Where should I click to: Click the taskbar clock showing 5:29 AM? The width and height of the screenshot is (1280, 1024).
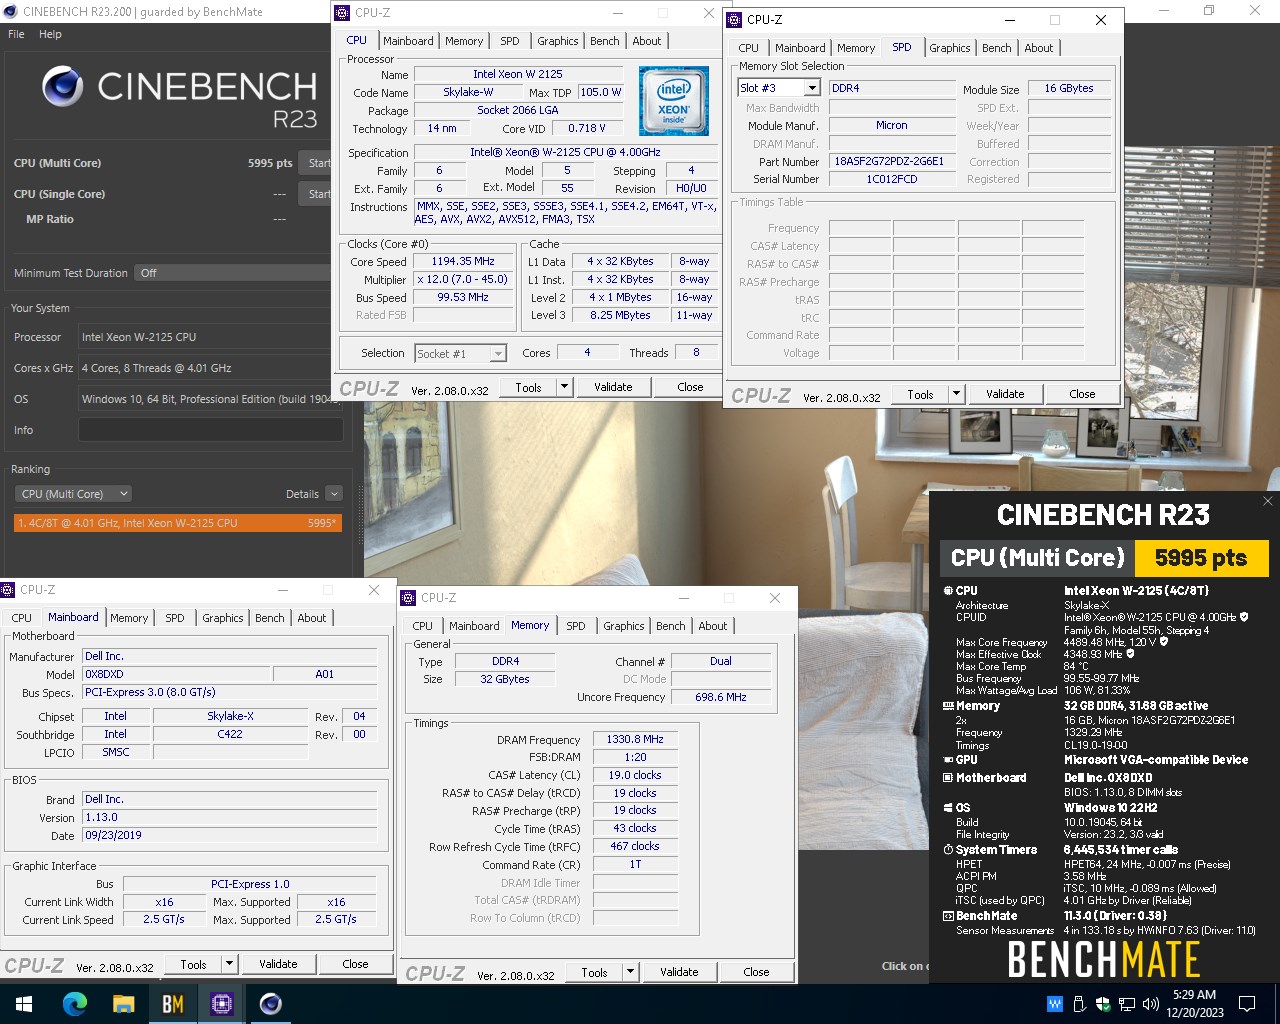coord(1194,1004)
